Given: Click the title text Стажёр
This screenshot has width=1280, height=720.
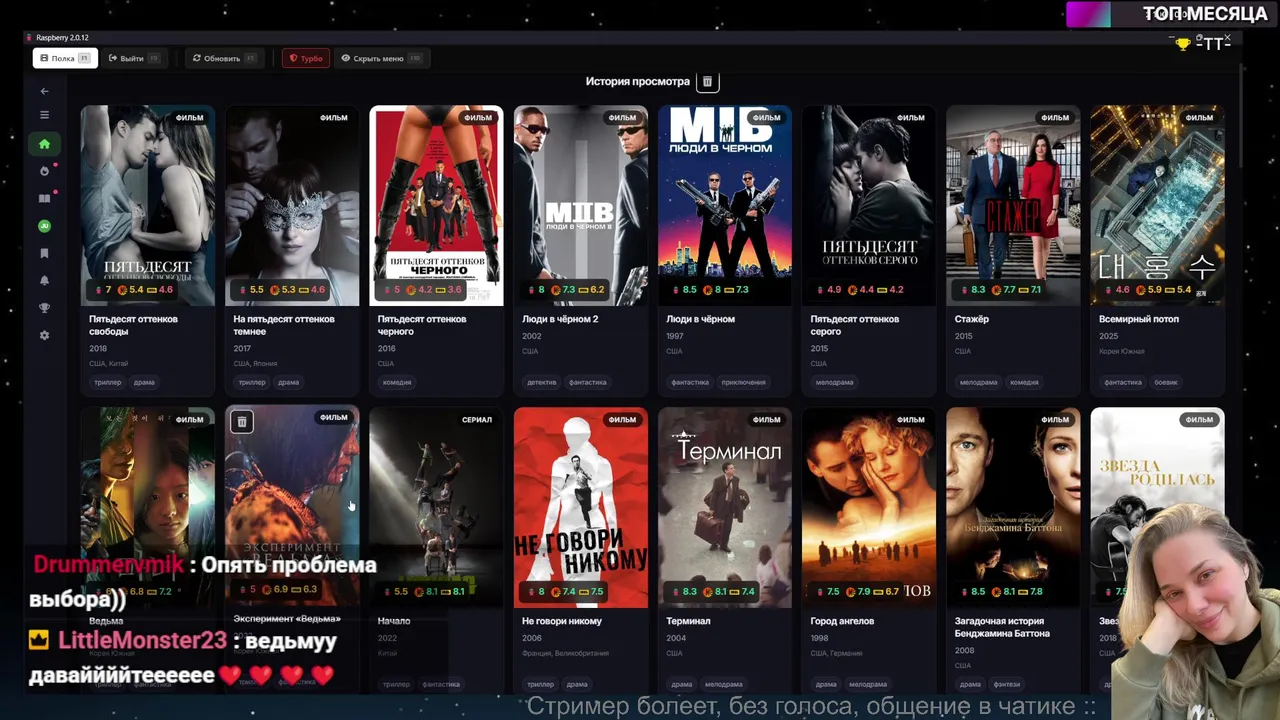Looking at the screenshot, I should tap(971, 319).
